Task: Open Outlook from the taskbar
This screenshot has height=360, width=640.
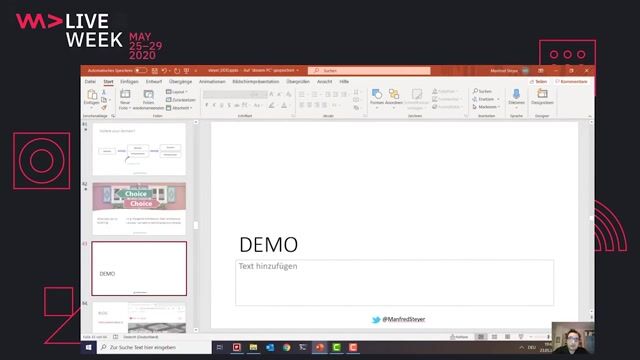Action: pos(270,347)
